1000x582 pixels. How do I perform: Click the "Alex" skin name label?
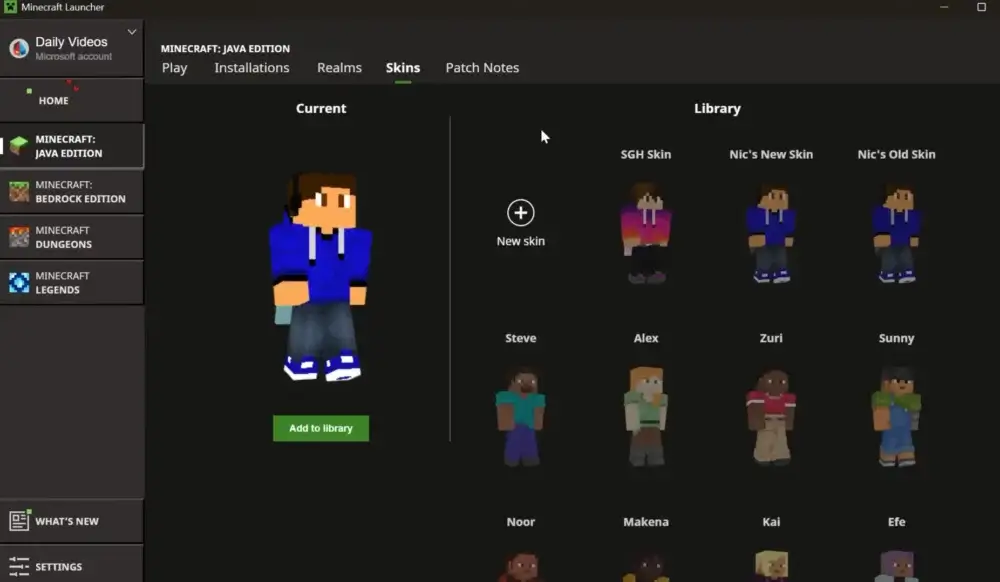[x=646, y=338]
